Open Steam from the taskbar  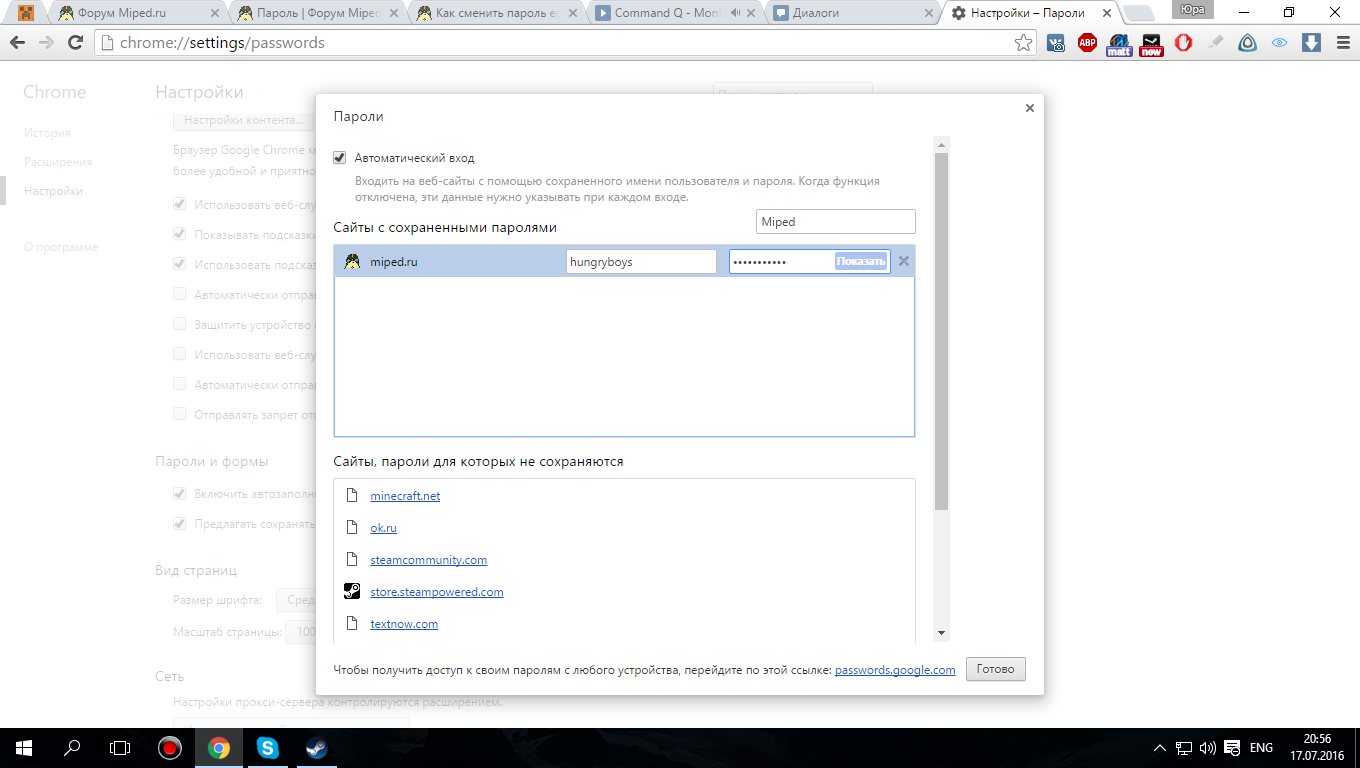click(x=316, y=748)
